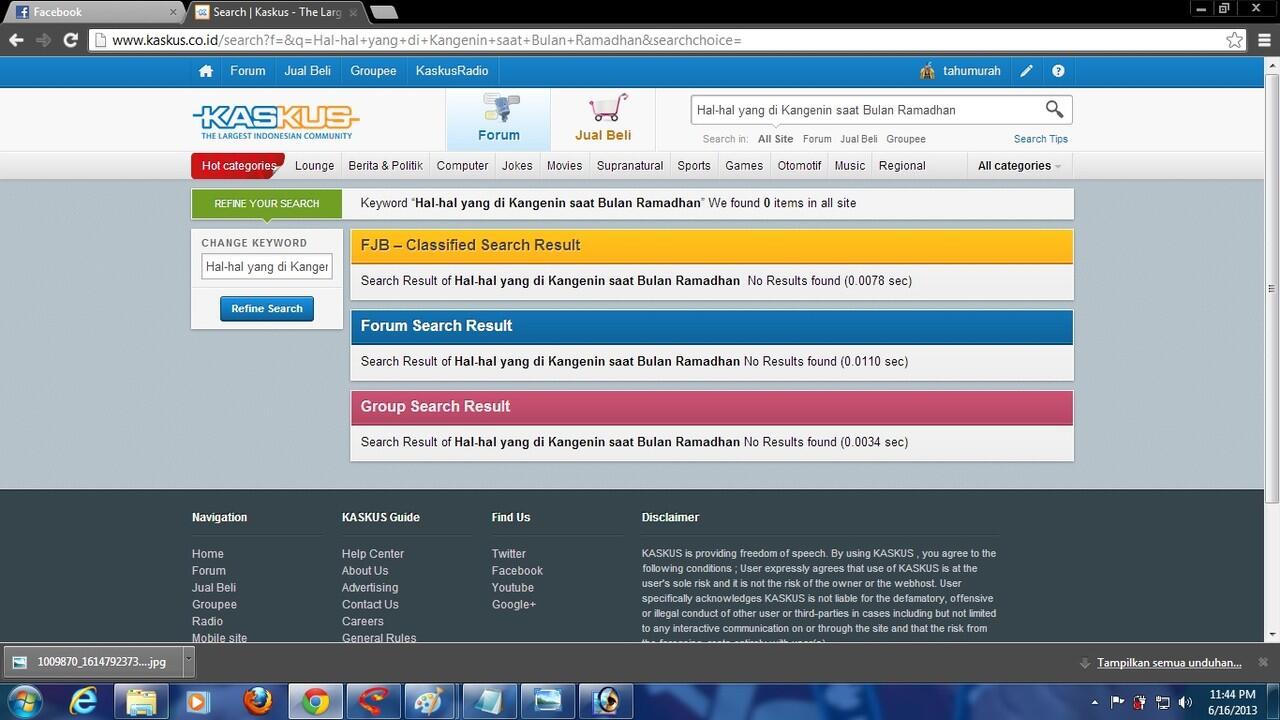
Task: Click the KASKUS logo
Action: [x=275, y=121]
